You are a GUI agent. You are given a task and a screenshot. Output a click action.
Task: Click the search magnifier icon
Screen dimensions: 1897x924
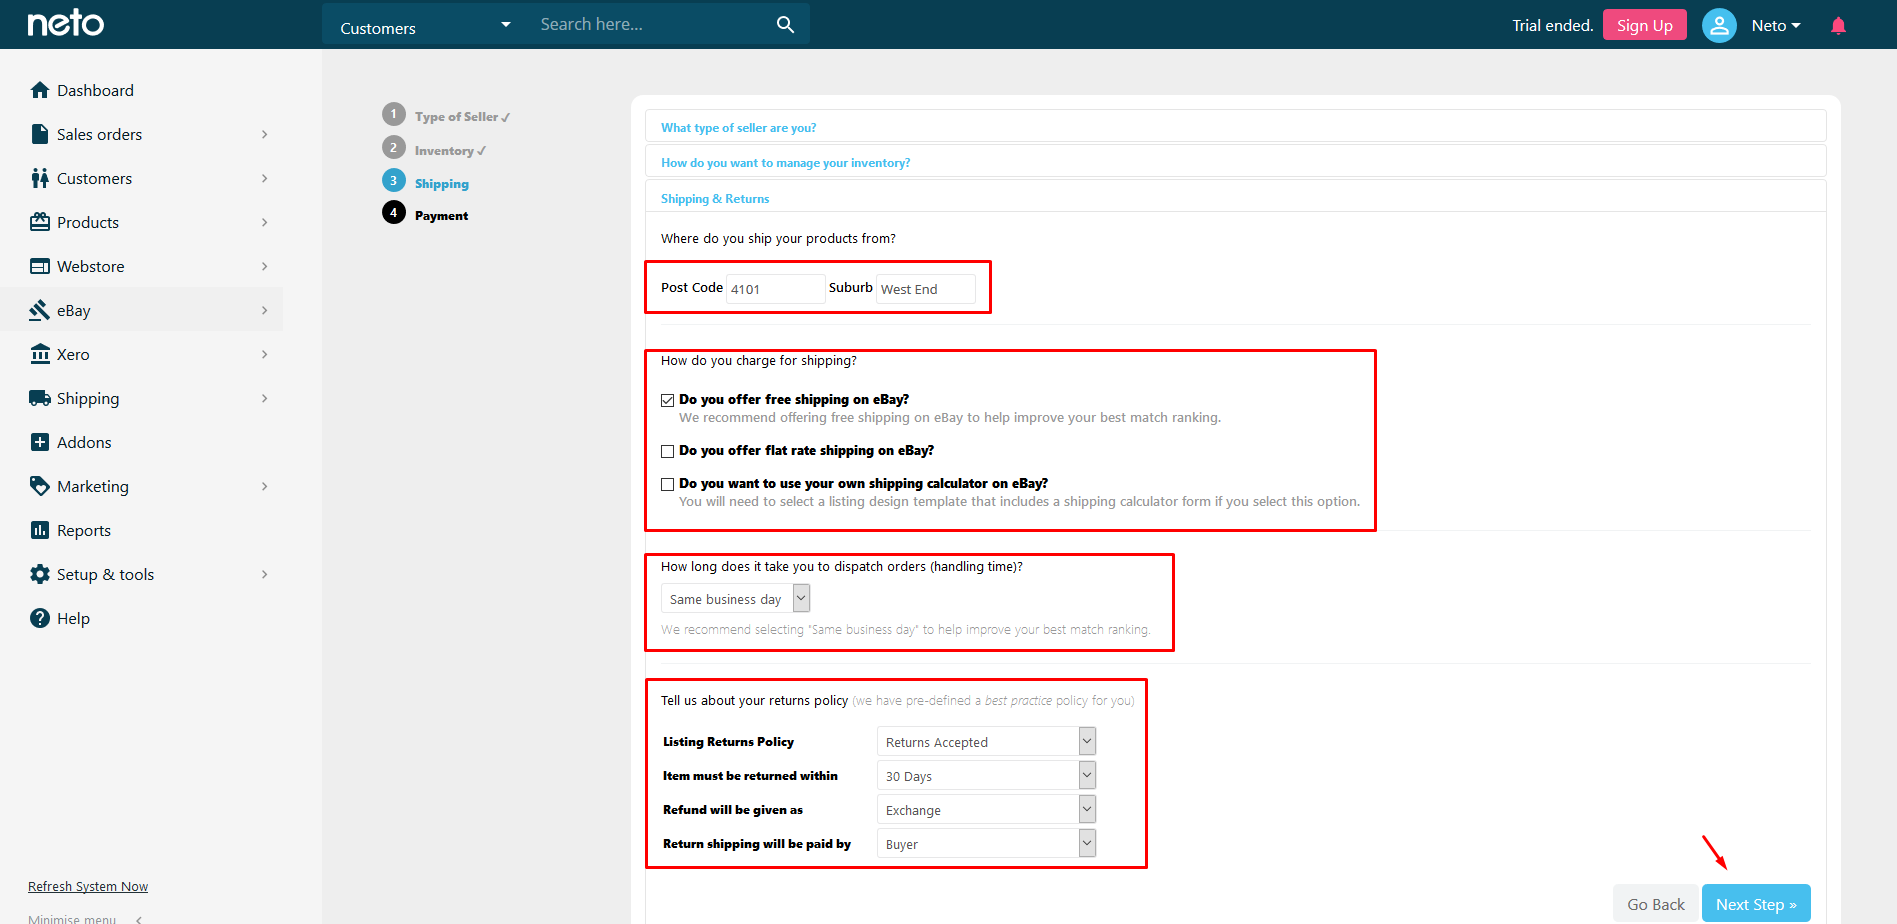786,25
